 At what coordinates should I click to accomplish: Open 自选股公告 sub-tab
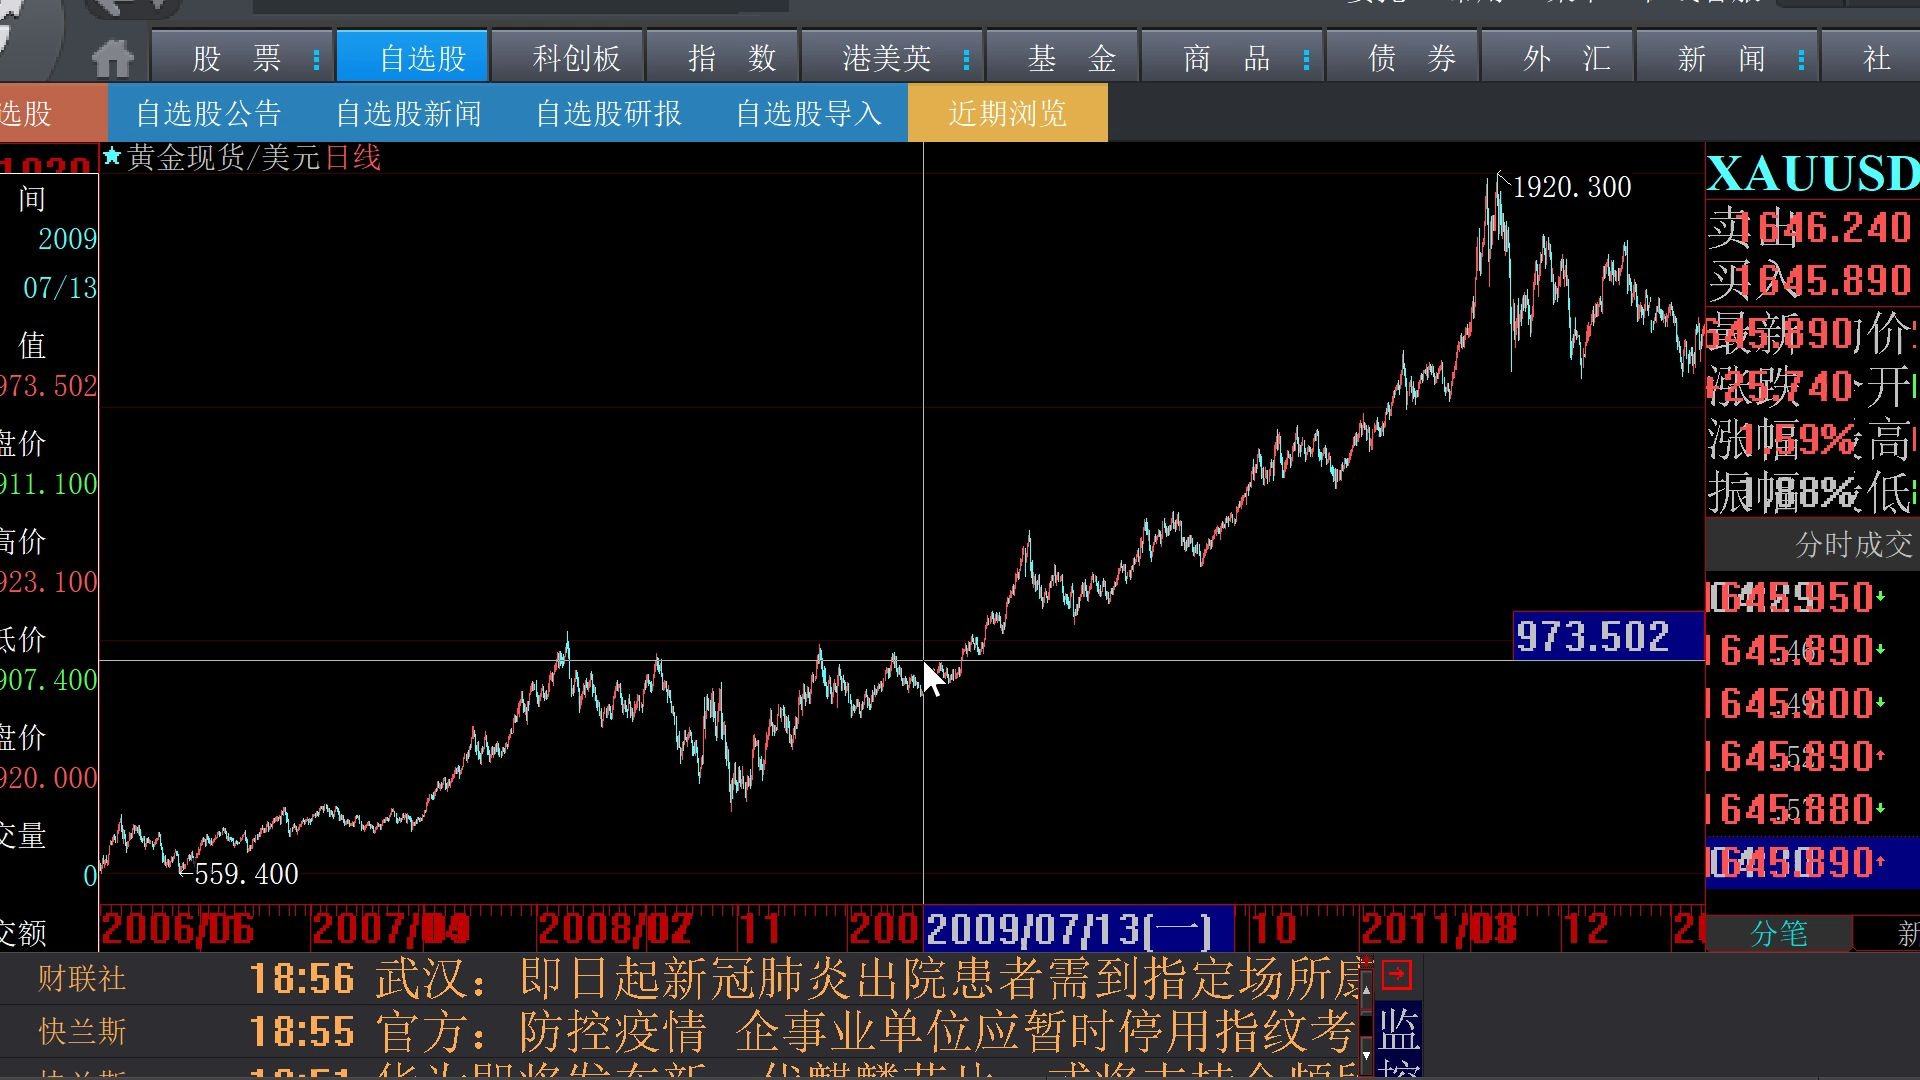[208, 113]
